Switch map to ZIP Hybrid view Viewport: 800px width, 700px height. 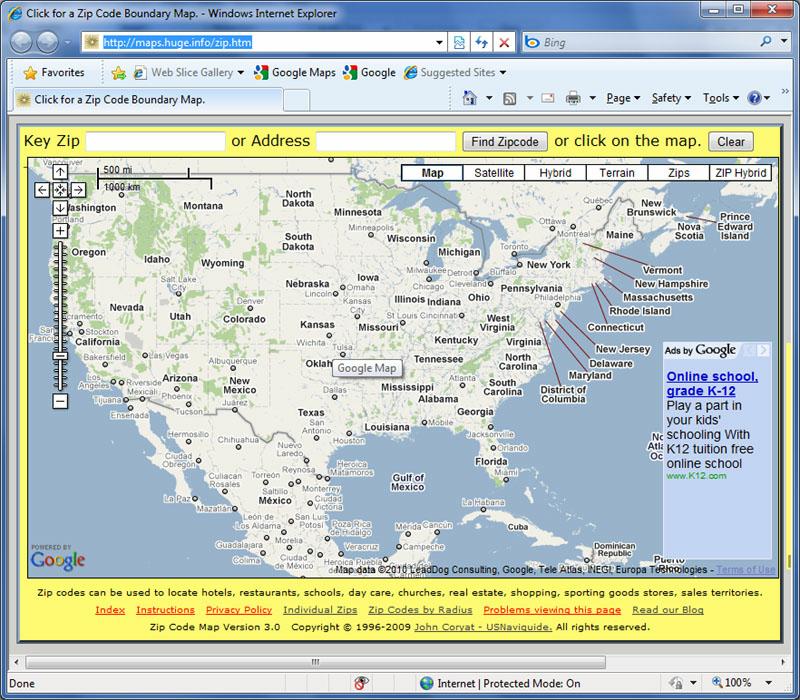740,173
